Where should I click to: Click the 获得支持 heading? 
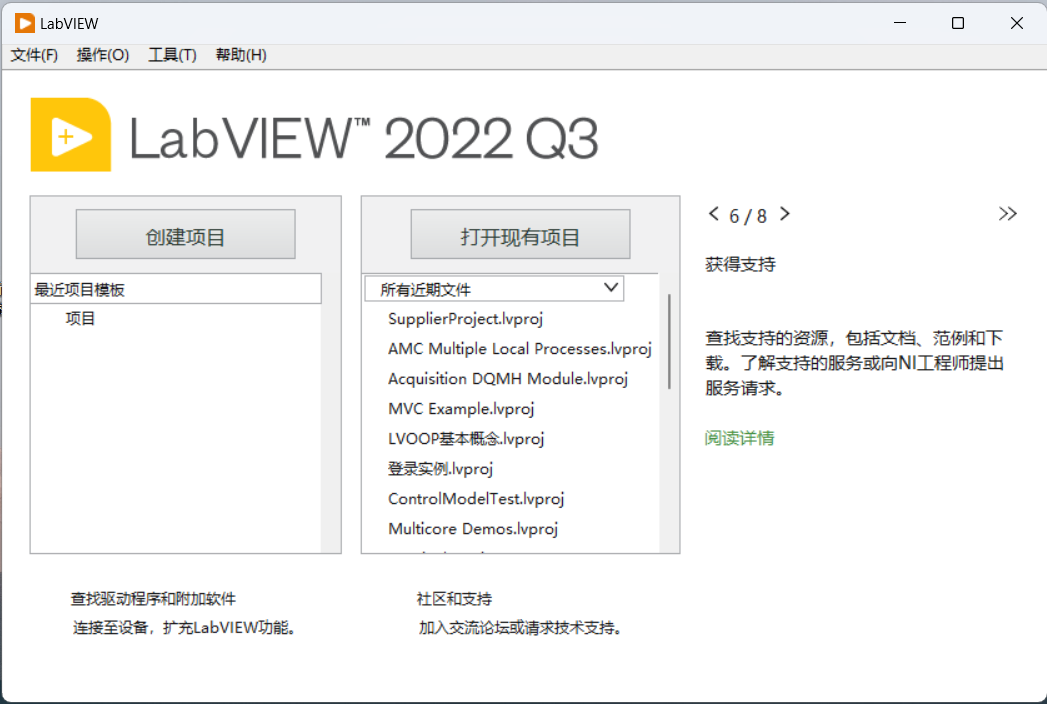[x=741, y=265]
